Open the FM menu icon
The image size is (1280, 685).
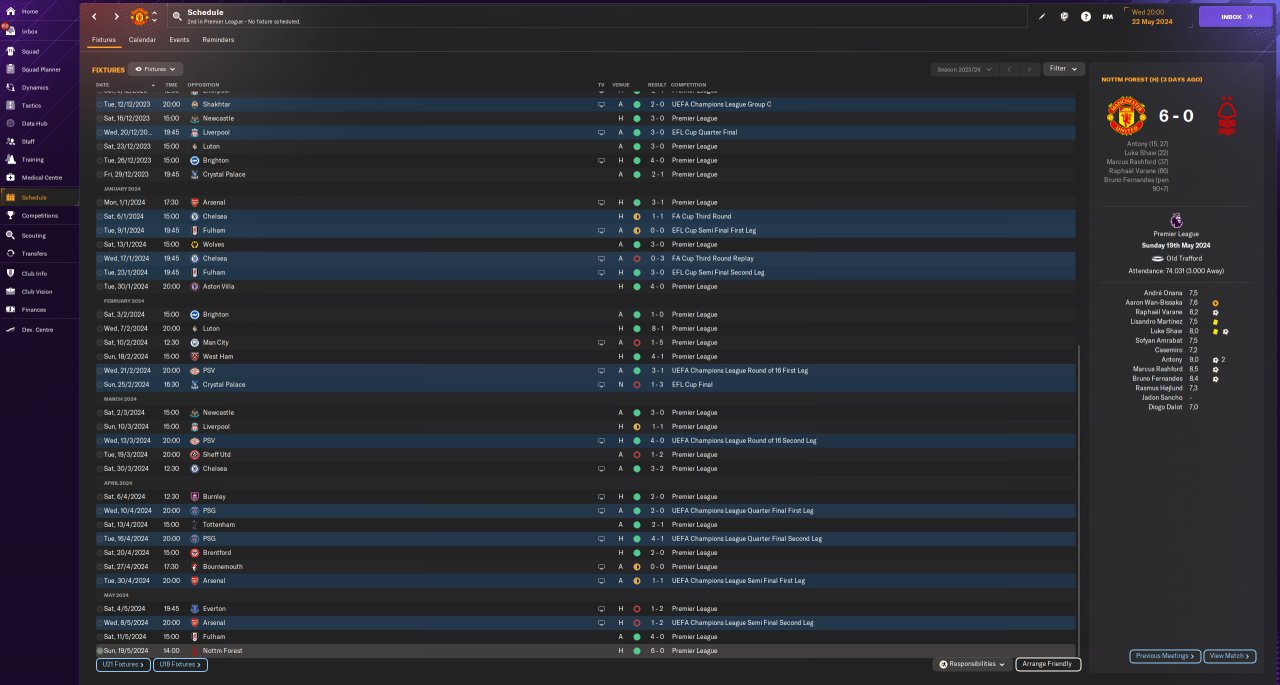pyautogui.click(x=1108, y=16)
